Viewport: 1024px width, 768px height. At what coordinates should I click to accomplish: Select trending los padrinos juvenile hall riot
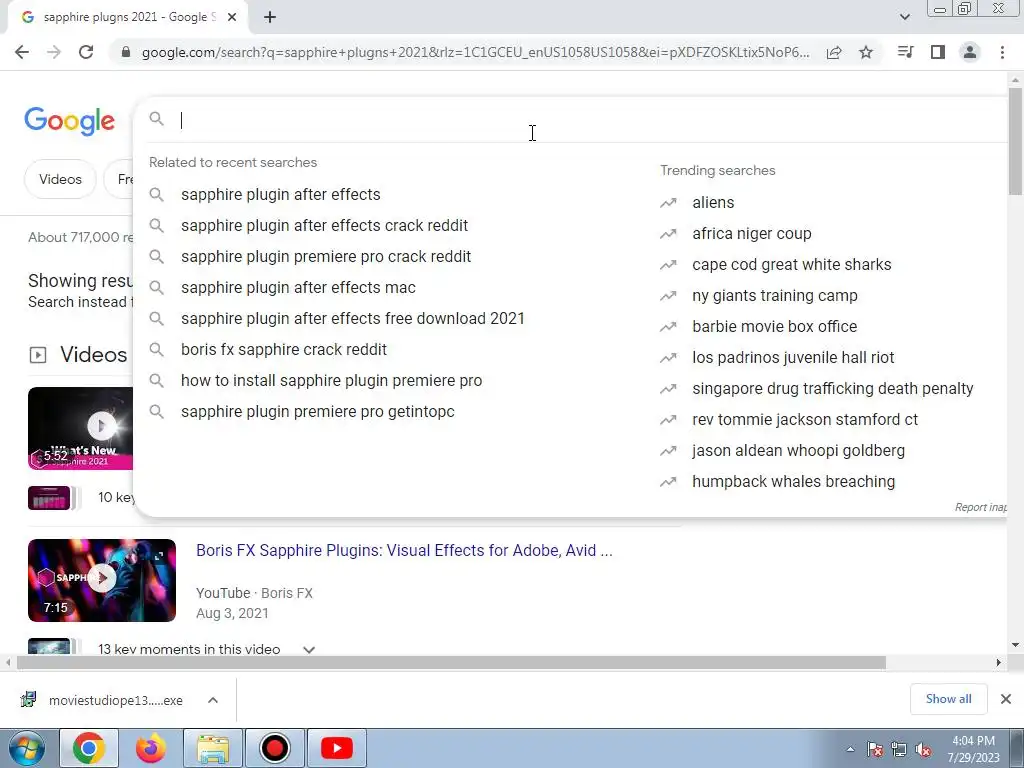[x=793, y=358]
